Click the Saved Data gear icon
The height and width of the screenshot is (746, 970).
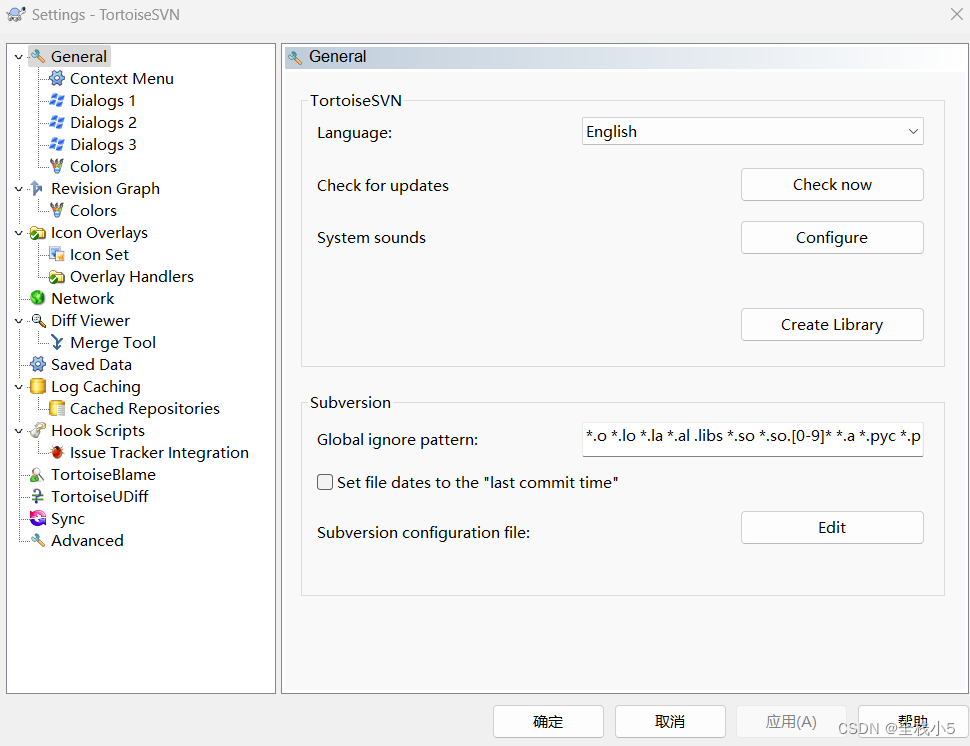coord(38,364)
